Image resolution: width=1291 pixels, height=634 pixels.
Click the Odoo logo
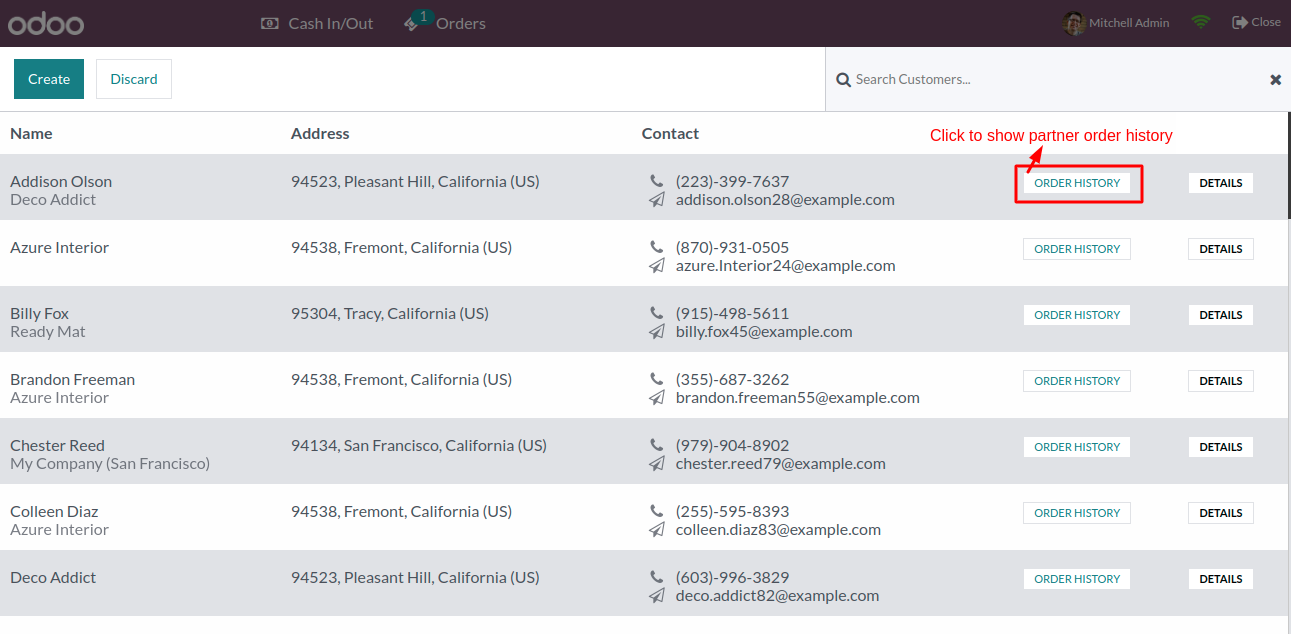(x=46, y=24)
